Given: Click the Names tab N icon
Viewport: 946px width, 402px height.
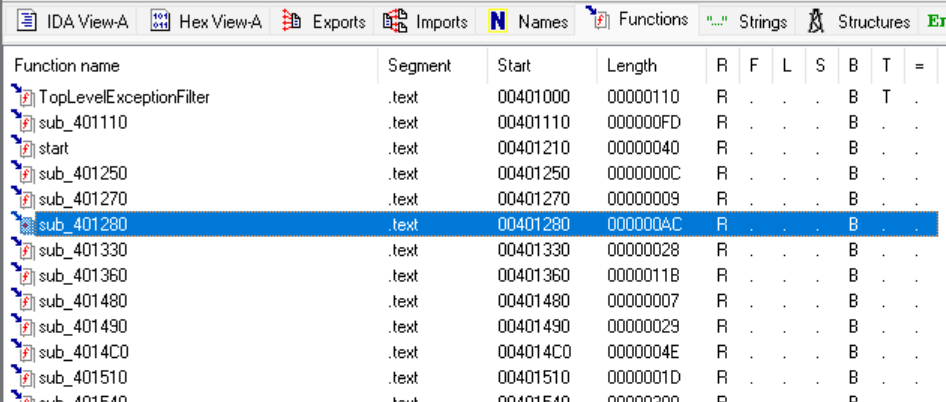Looking at the screenshot, I should point(498,22).
